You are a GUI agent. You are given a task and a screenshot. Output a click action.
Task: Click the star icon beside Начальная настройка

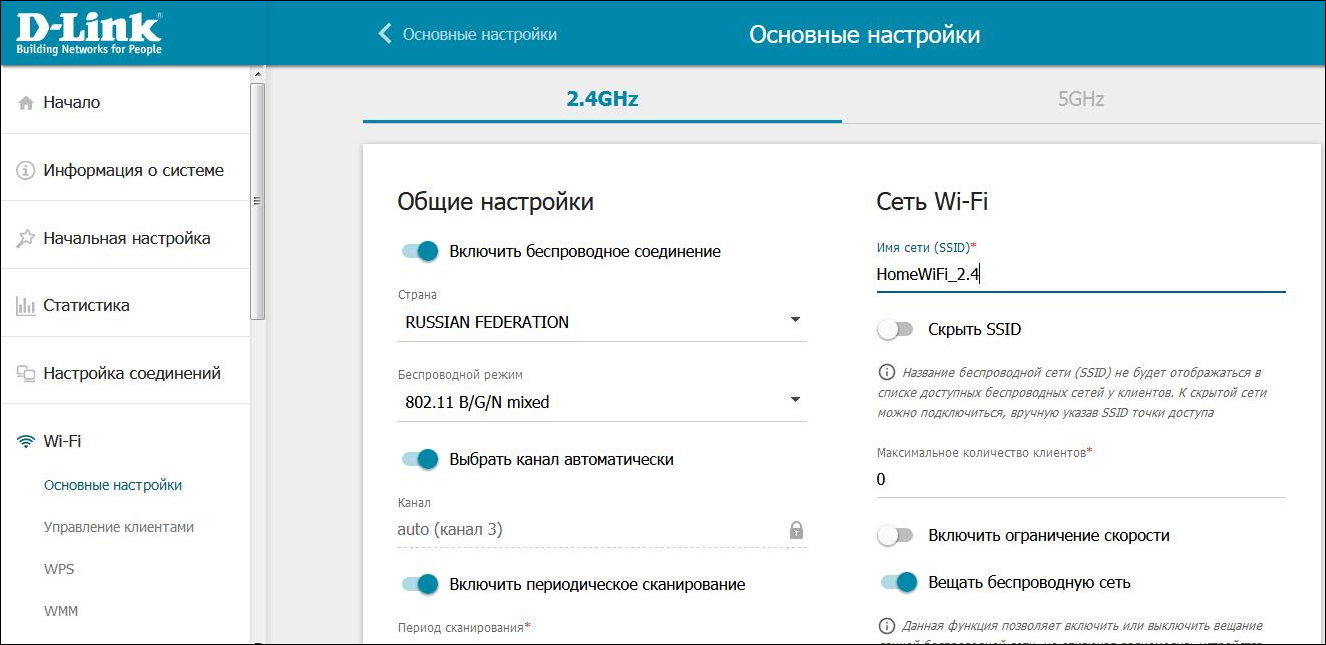[26, 239]
